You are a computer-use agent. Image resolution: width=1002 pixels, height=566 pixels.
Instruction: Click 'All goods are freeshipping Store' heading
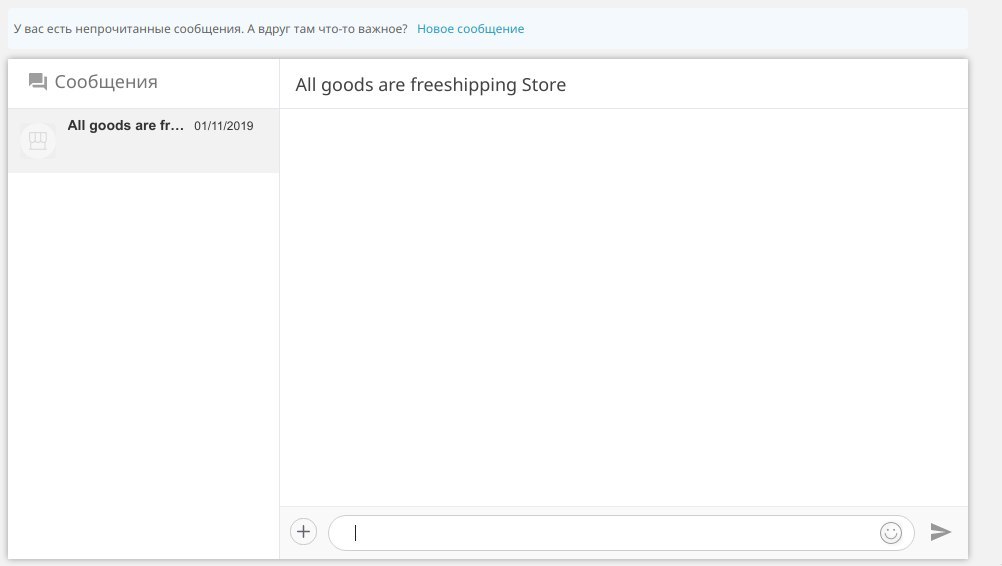[x=431, y=84]
